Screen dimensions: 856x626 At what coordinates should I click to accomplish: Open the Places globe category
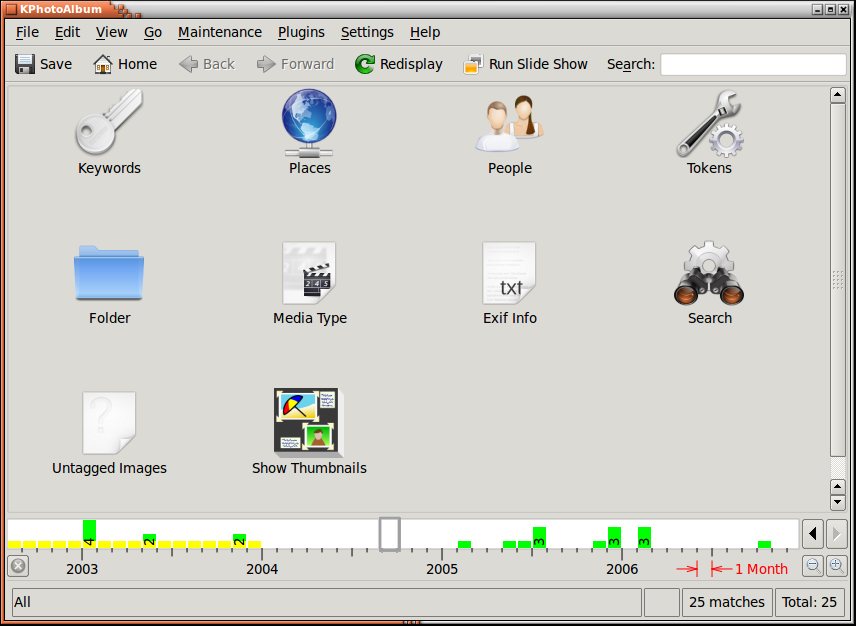tap(310, 132)
